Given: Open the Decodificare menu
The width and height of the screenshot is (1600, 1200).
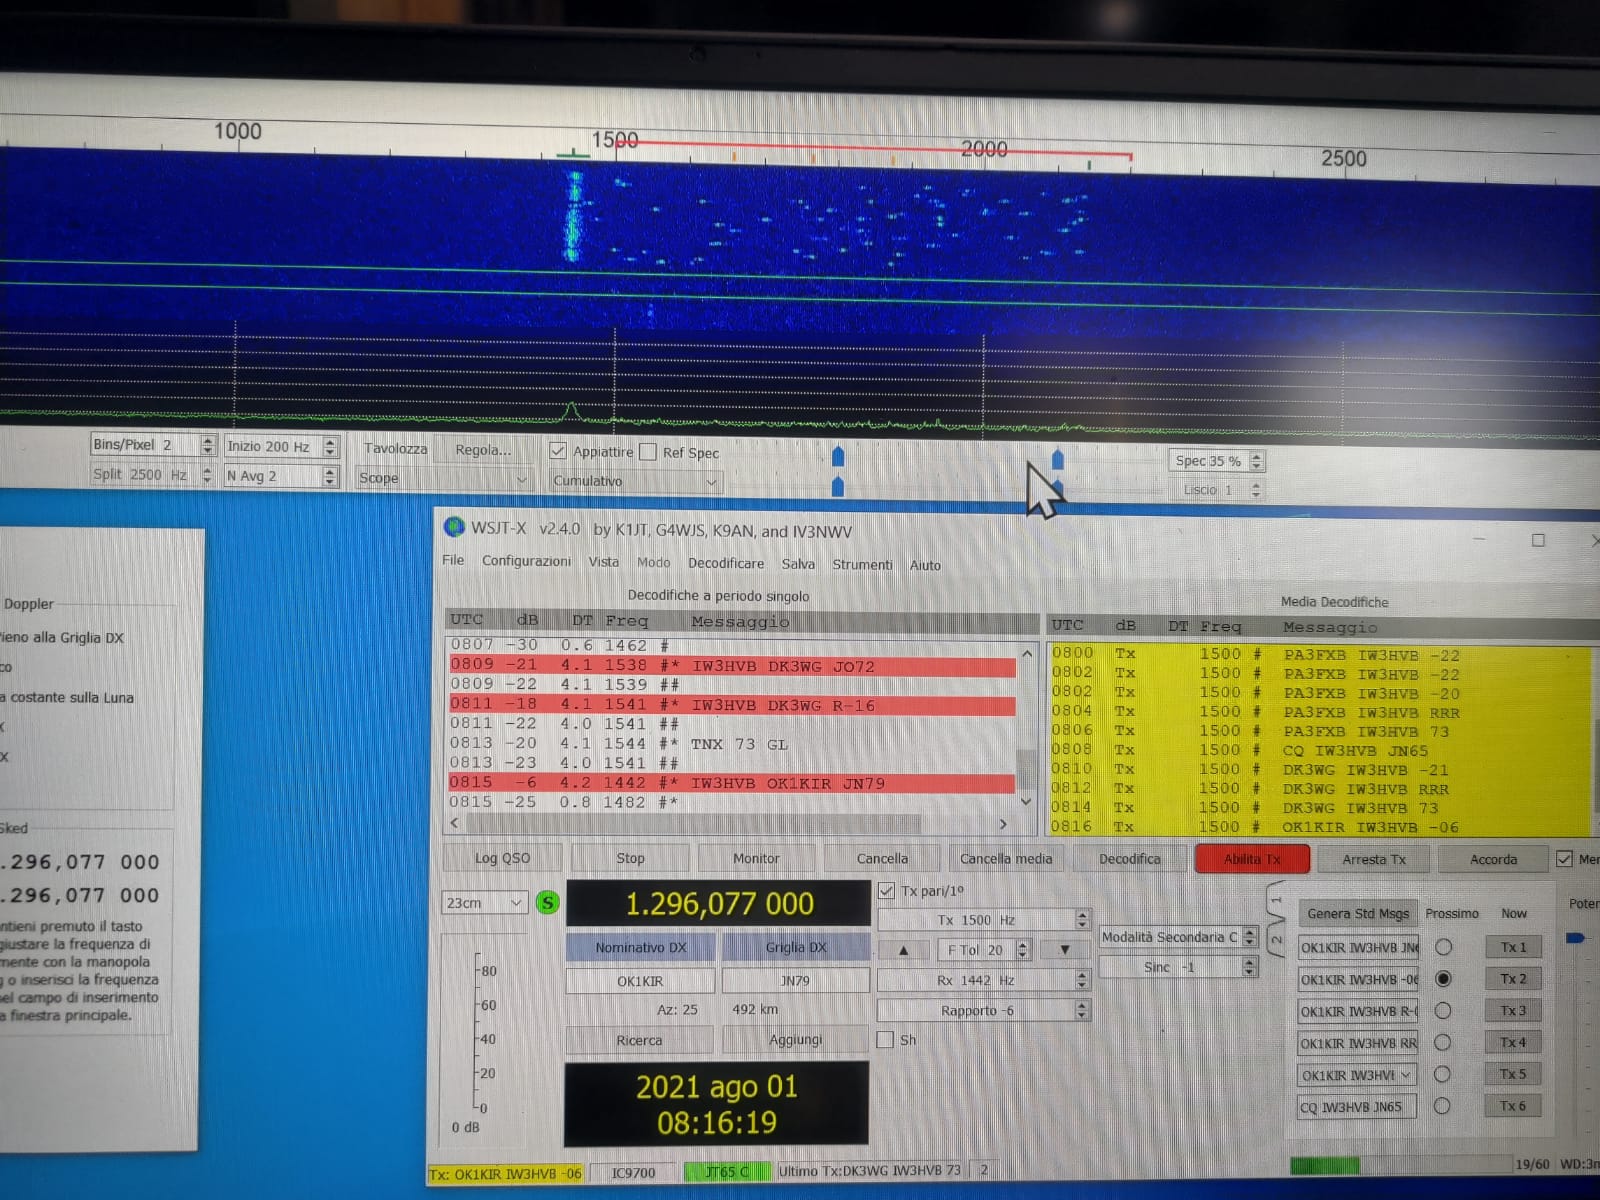Looking at the screenshot, I should (726, 563).
